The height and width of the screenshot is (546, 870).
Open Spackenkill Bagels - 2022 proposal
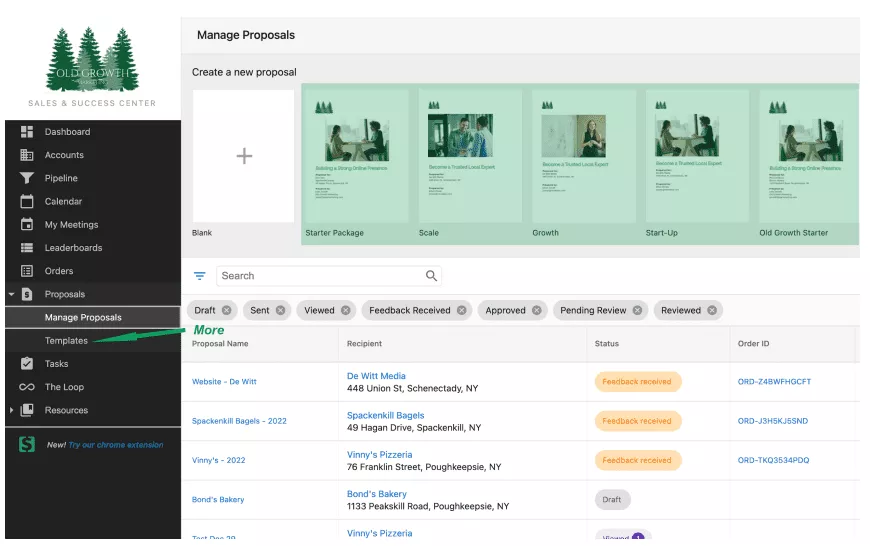[239, 421]
